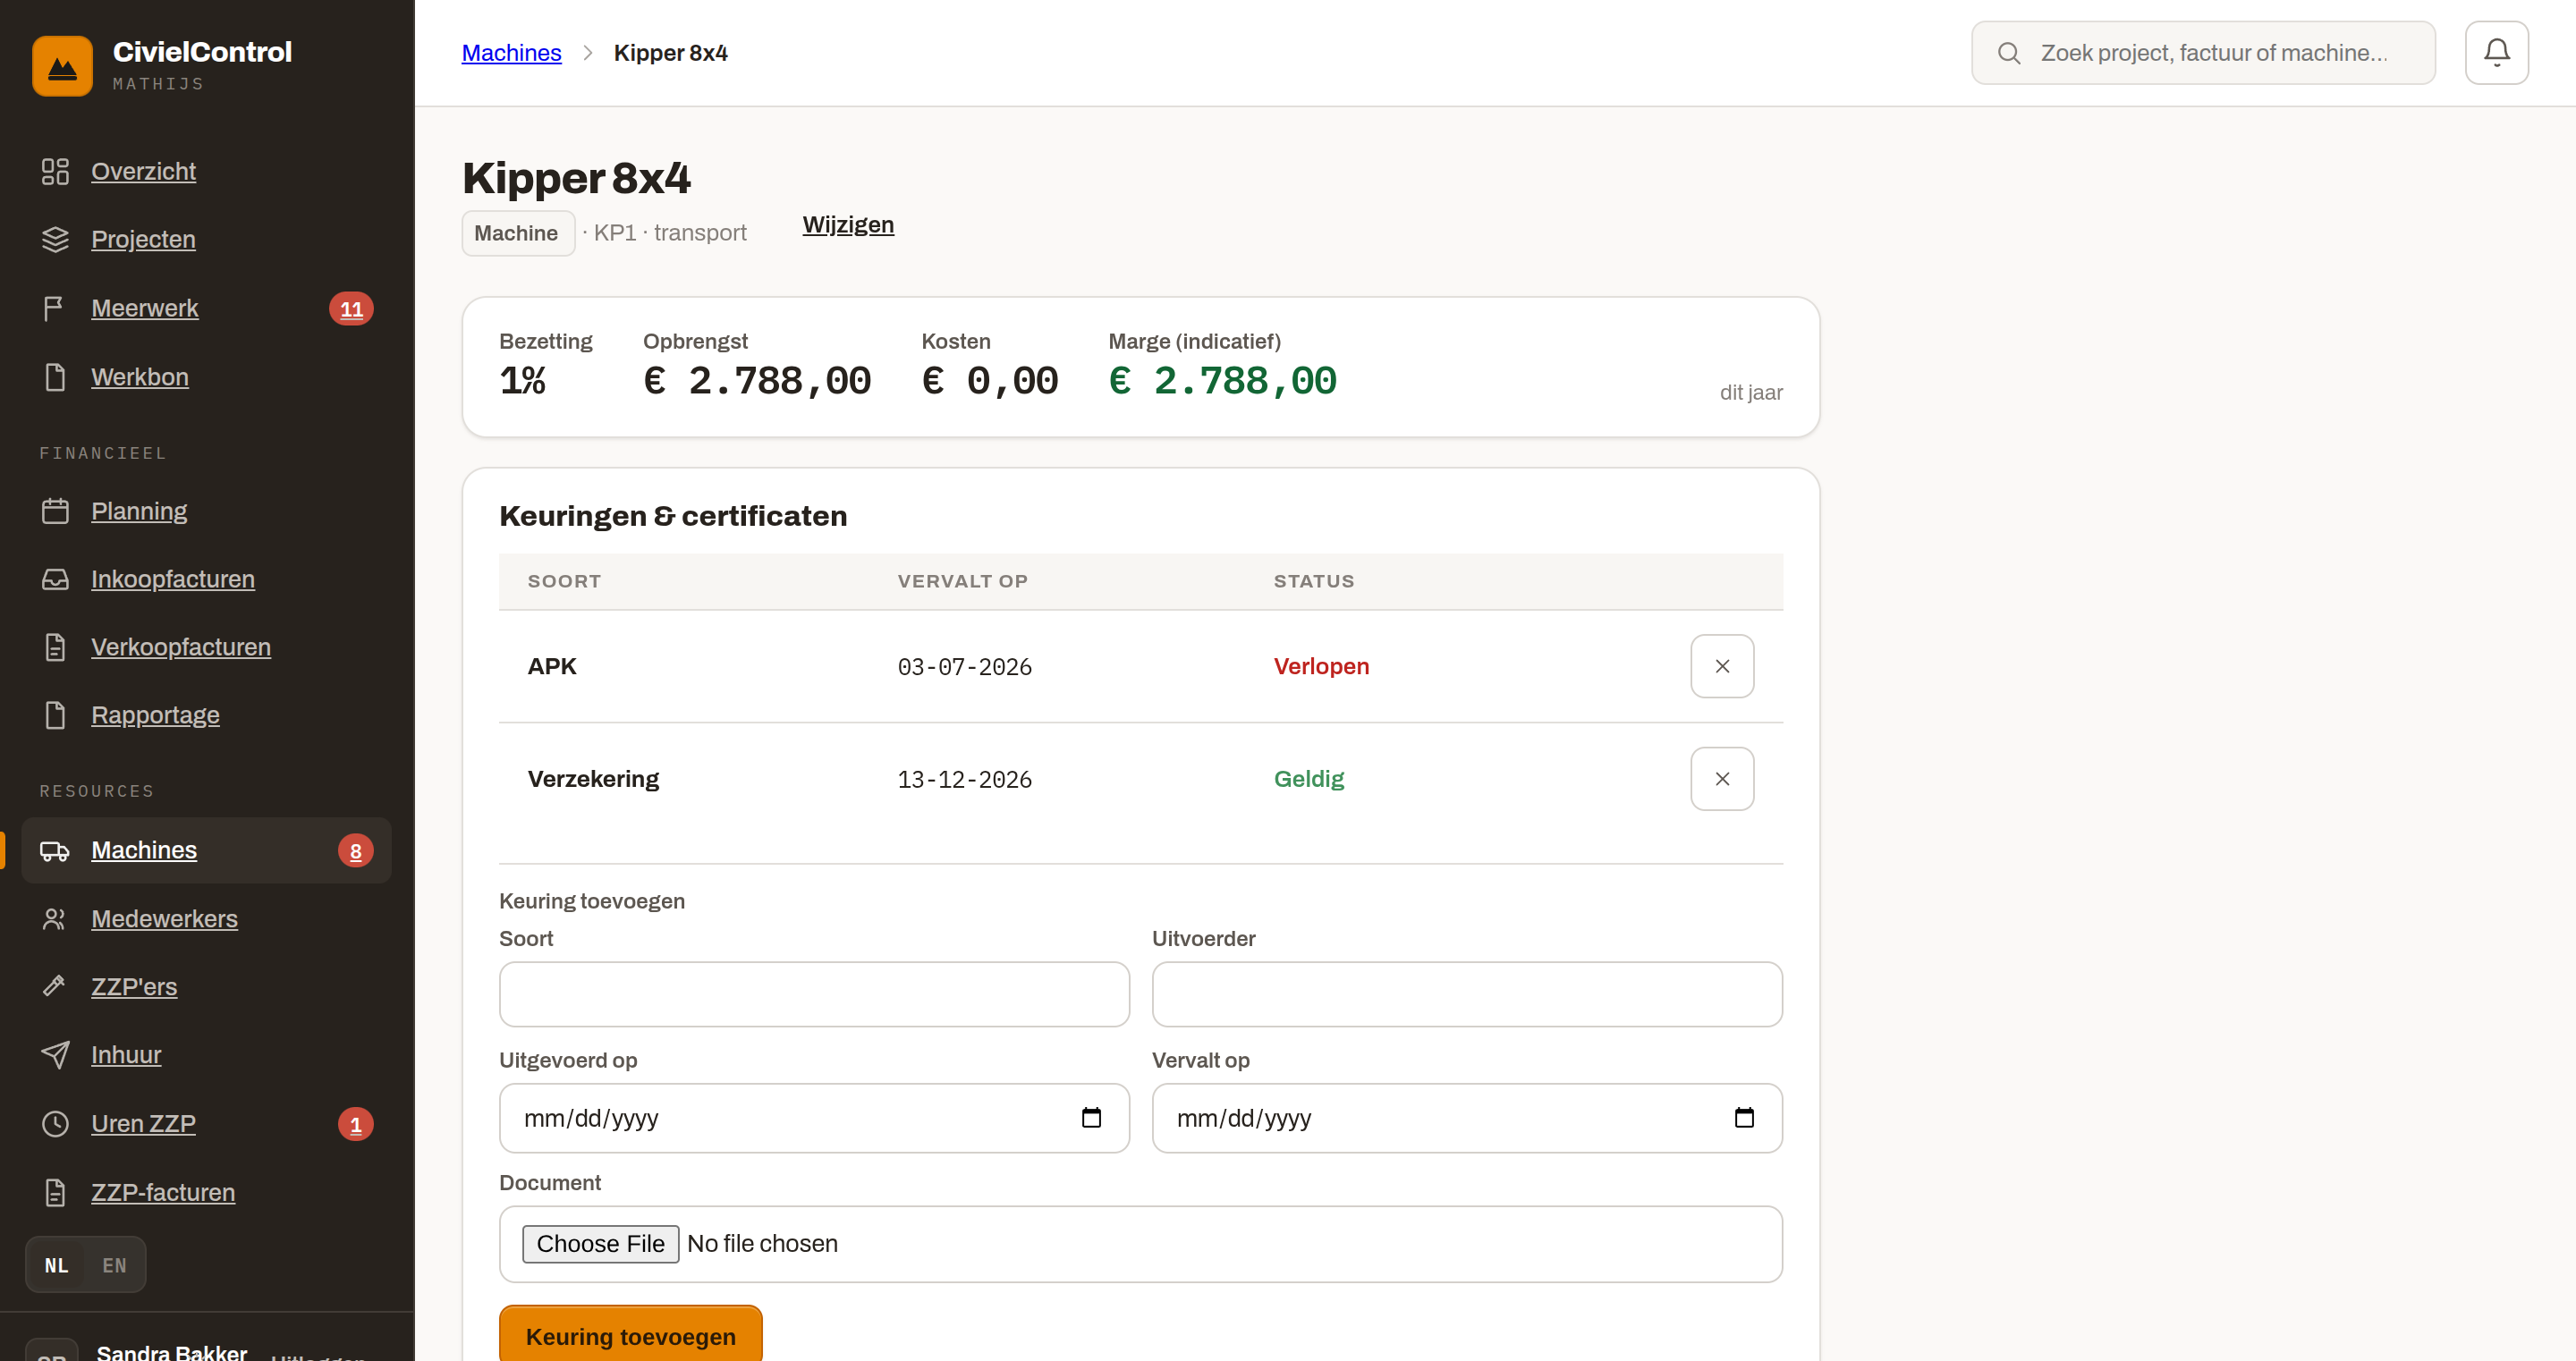Screen dimensions: 2576x1361
Task: Click the red 11 badge on Meerwerk
Action: pos(351,309)
